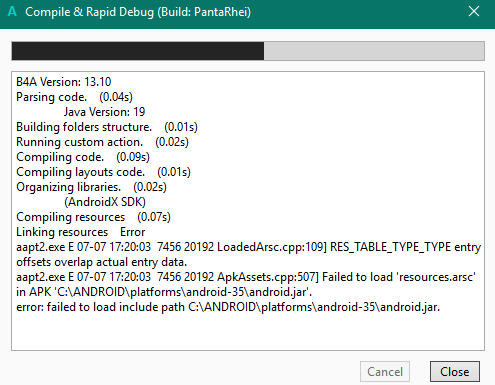Select the Compiling code log line

point(83,157)
